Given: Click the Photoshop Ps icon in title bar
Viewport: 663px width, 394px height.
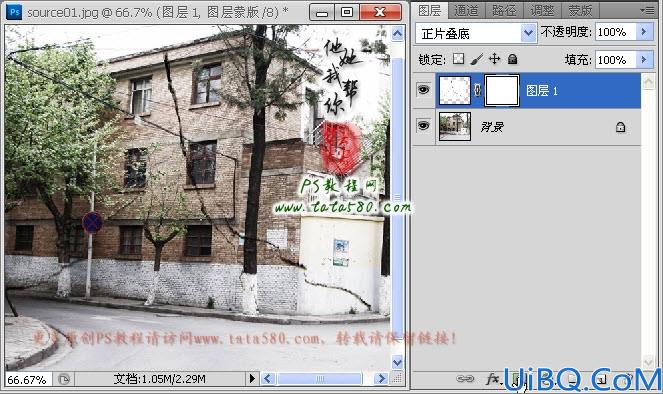Looking at the screenshot, I should (14, 12).
